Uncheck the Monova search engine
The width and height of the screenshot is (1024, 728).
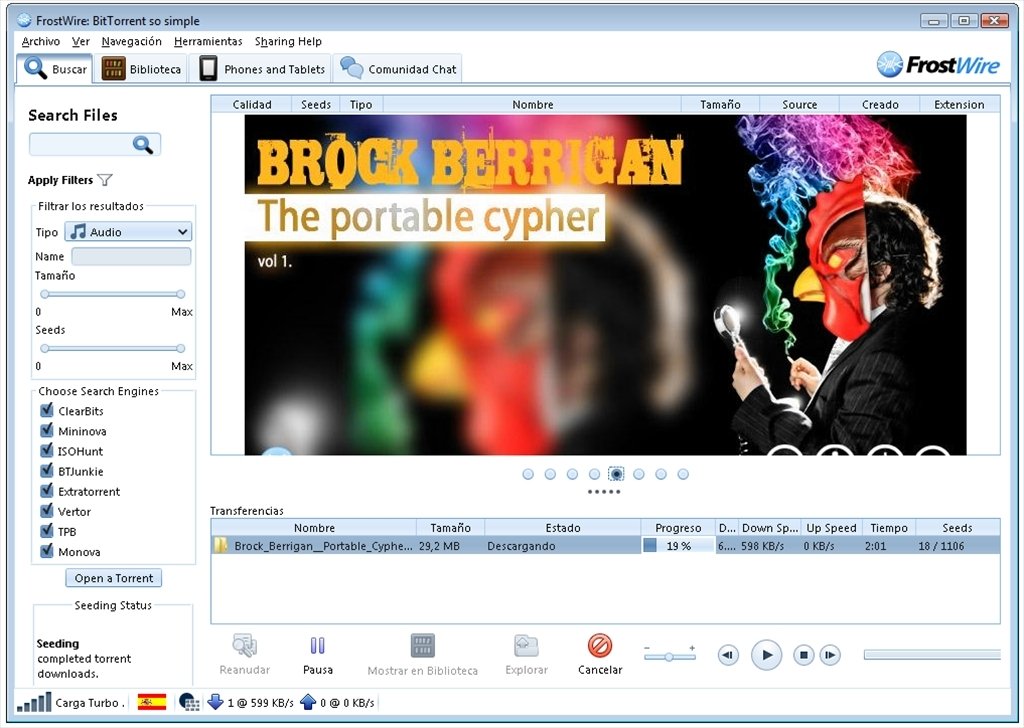[46, 551]
